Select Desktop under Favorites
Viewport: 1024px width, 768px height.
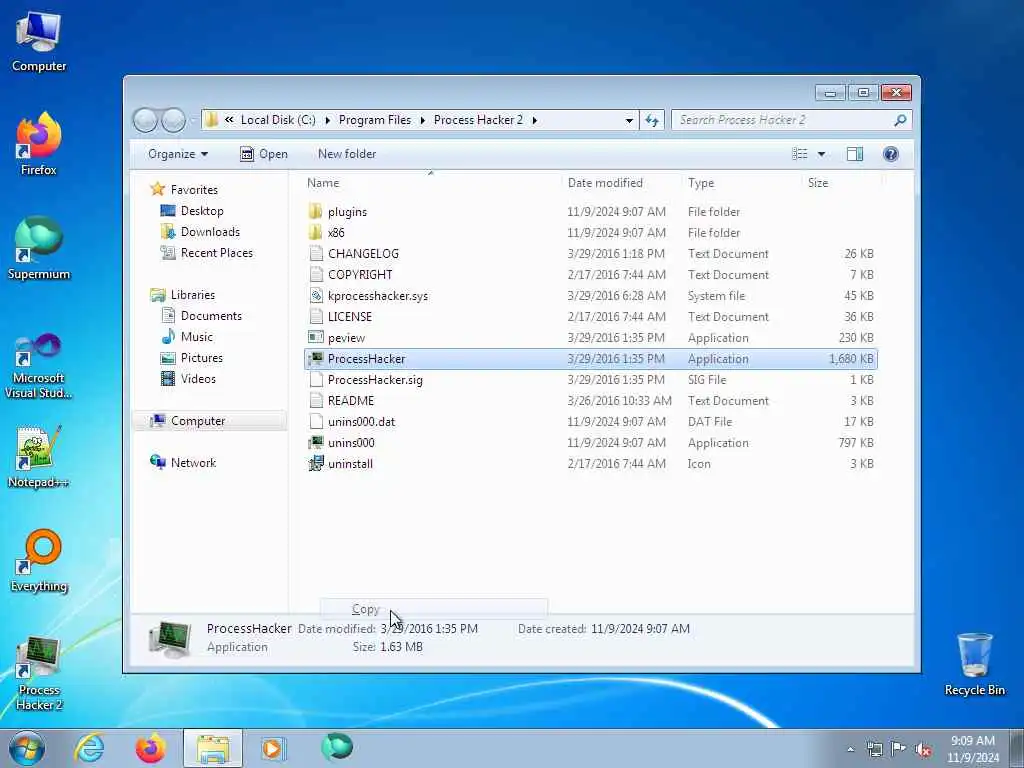(x=202, y=211)
